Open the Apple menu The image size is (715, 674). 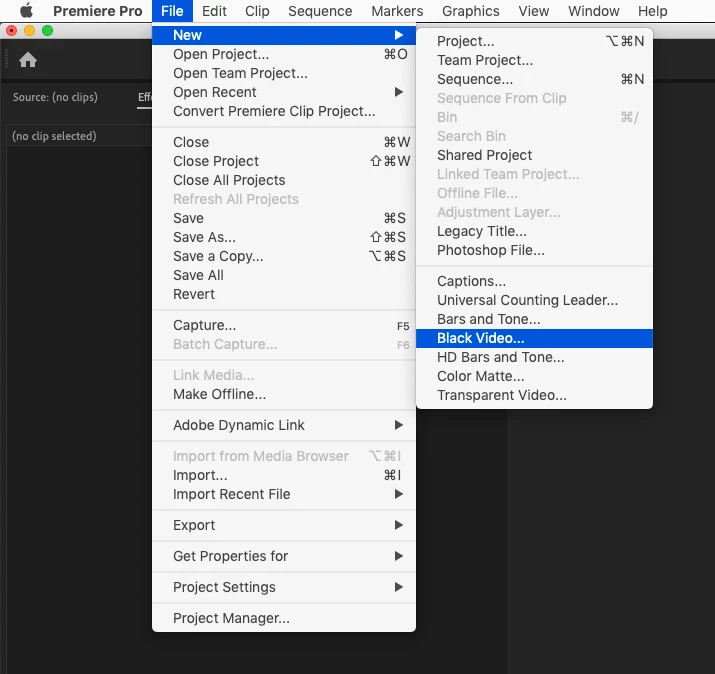pos(26,11)
